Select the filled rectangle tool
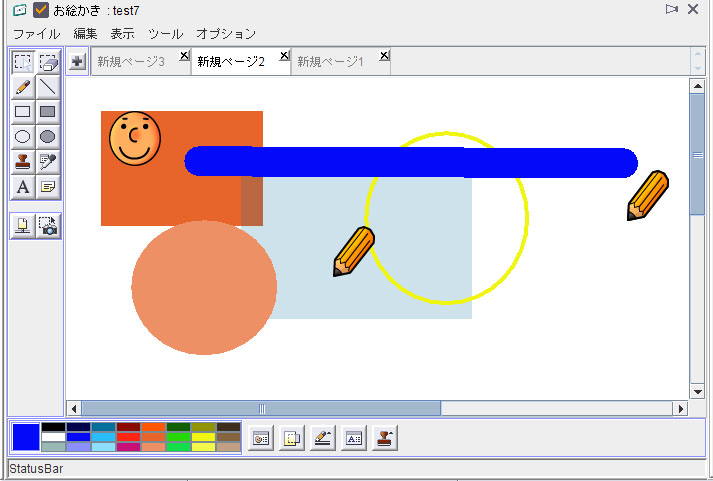This screenshot has height=481, width=713. coord(48,112)
